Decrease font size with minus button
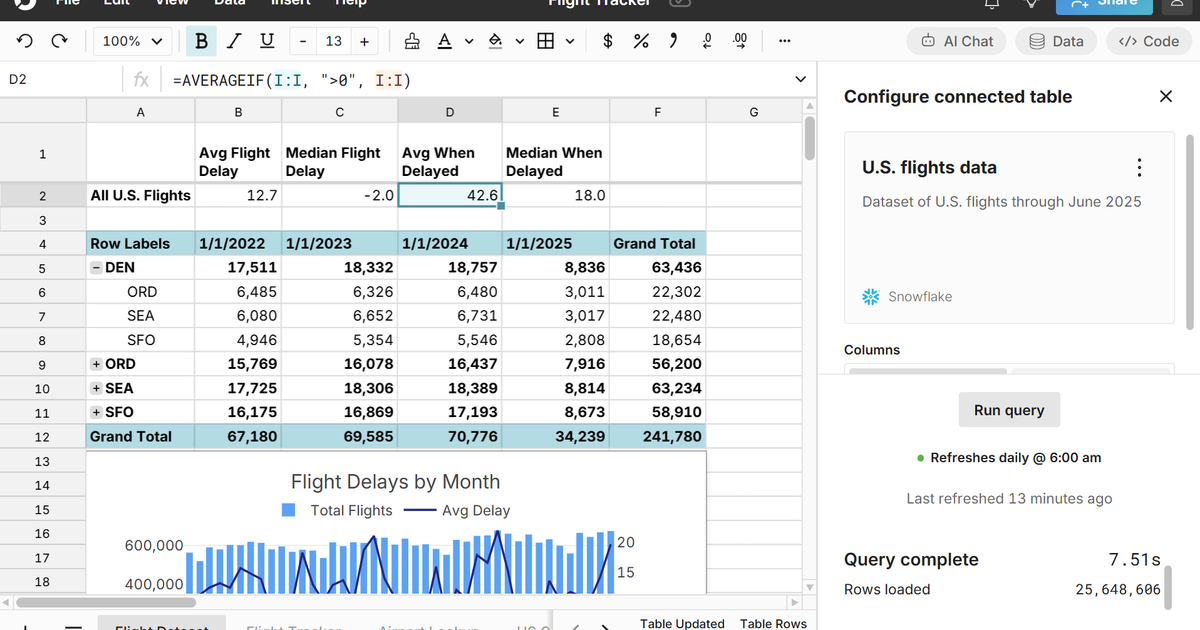This screenshot has width=1200, height=630. pos(302,41)
